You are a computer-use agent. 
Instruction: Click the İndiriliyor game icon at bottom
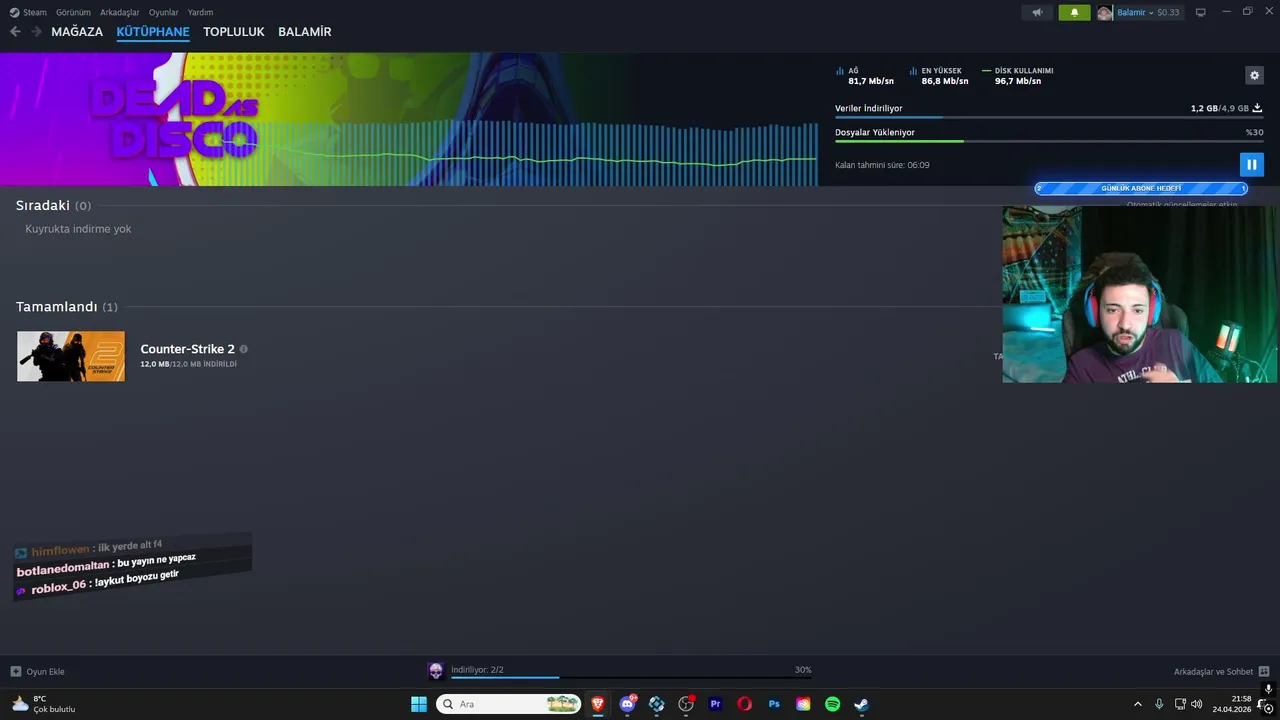436,671
